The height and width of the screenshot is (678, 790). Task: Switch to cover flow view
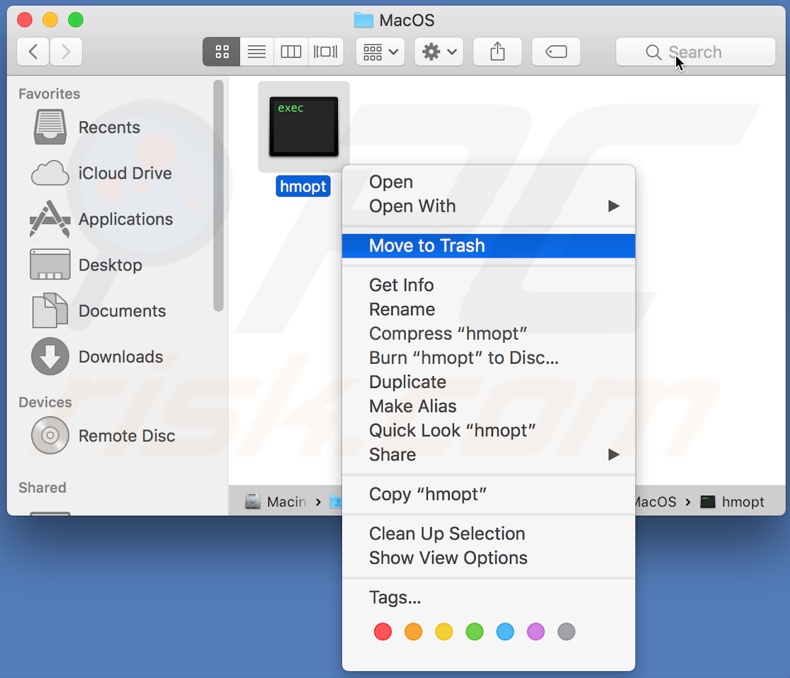pyautogui.click(x=325, y=51)
